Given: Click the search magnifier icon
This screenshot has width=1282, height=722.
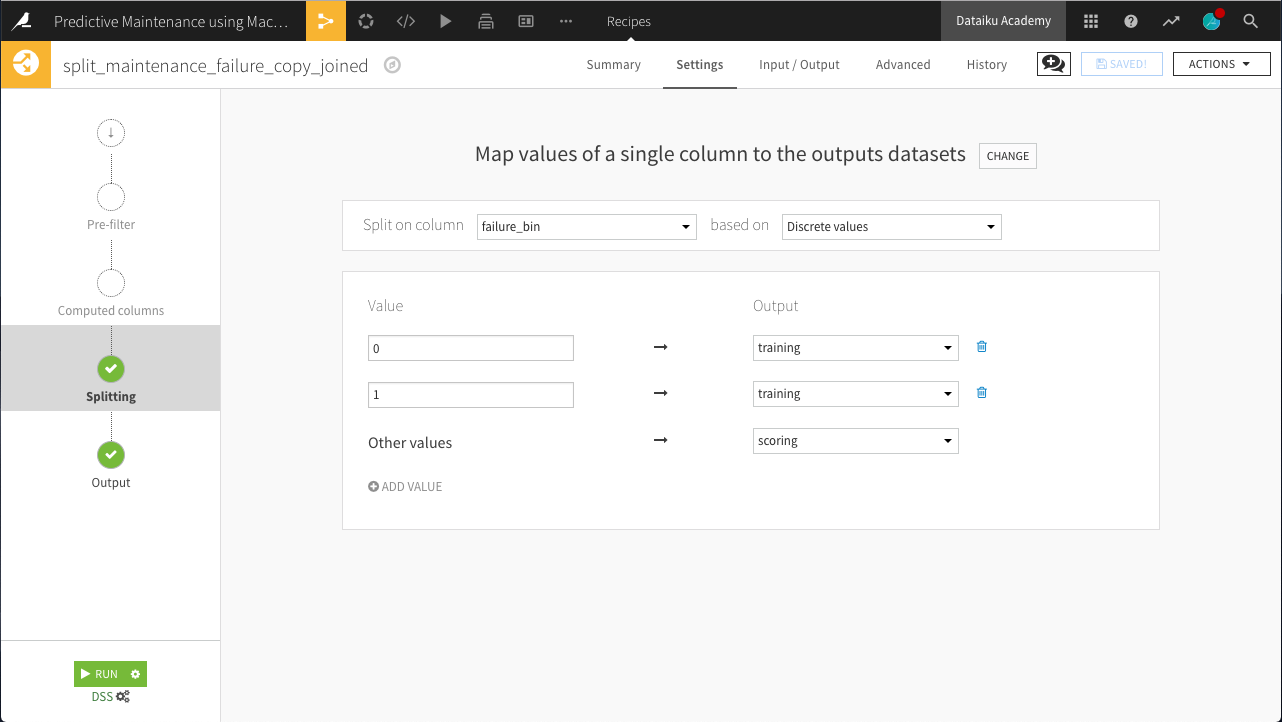Looking at the screenshot, I should [1251, 21].
